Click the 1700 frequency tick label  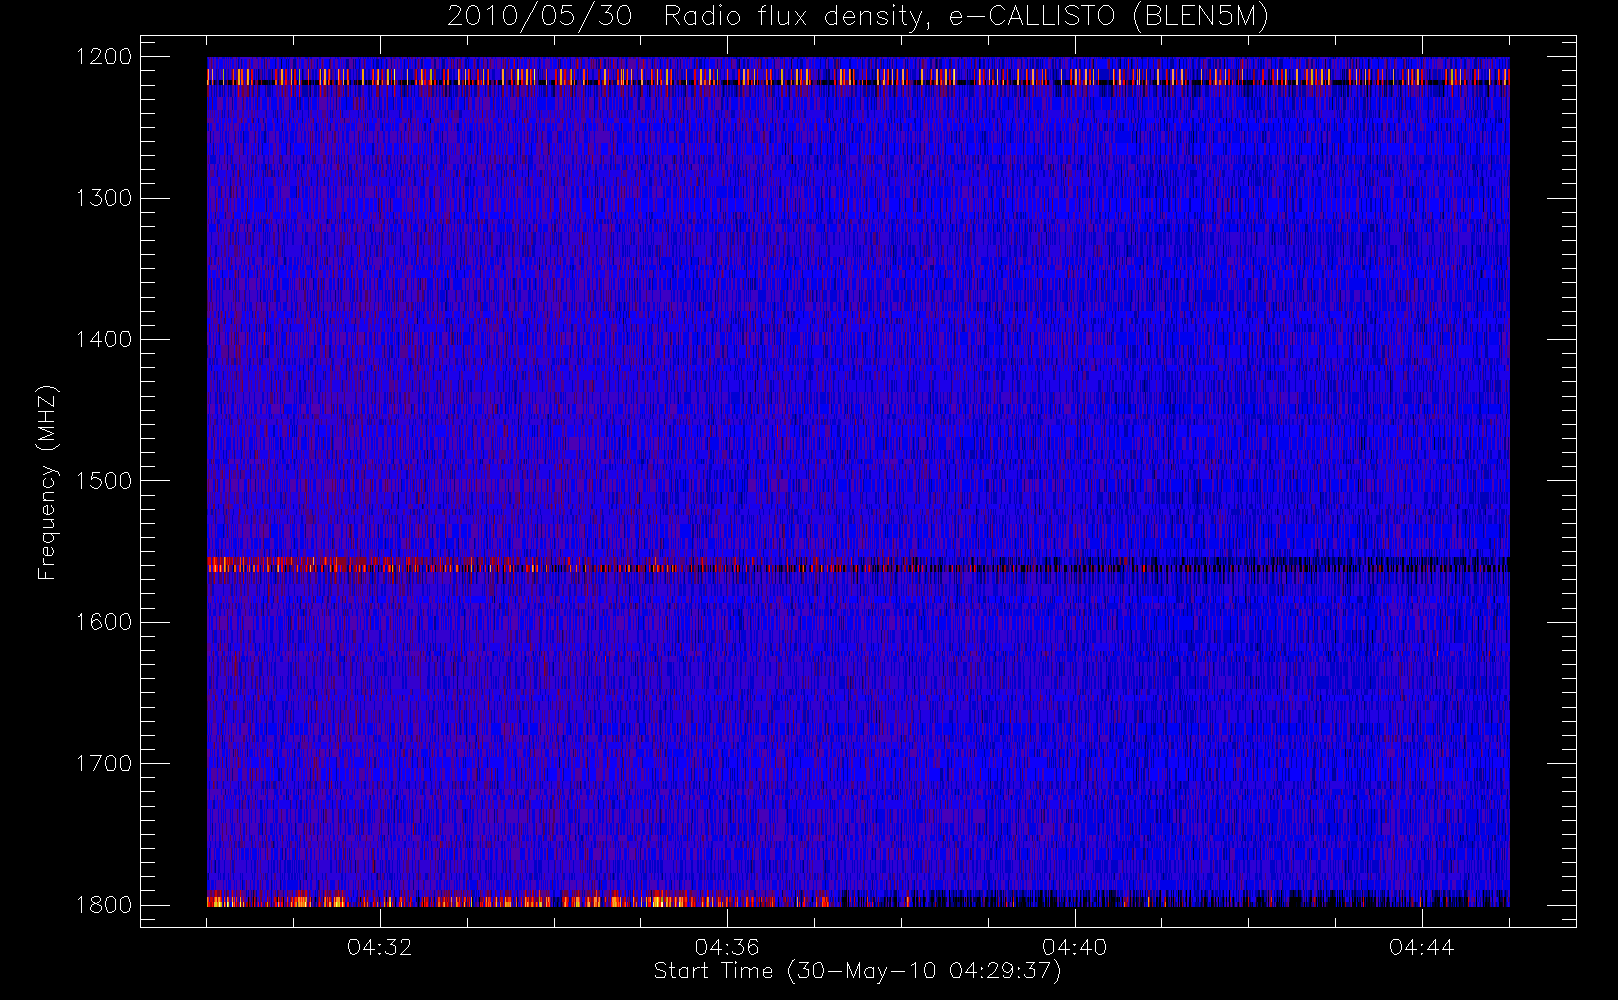click(x=104, y=764)
